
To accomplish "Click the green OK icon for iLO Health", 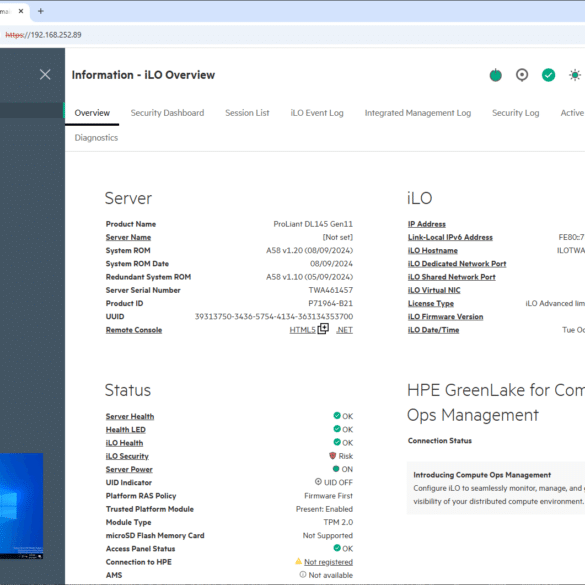I will click(x=337, y=442).
